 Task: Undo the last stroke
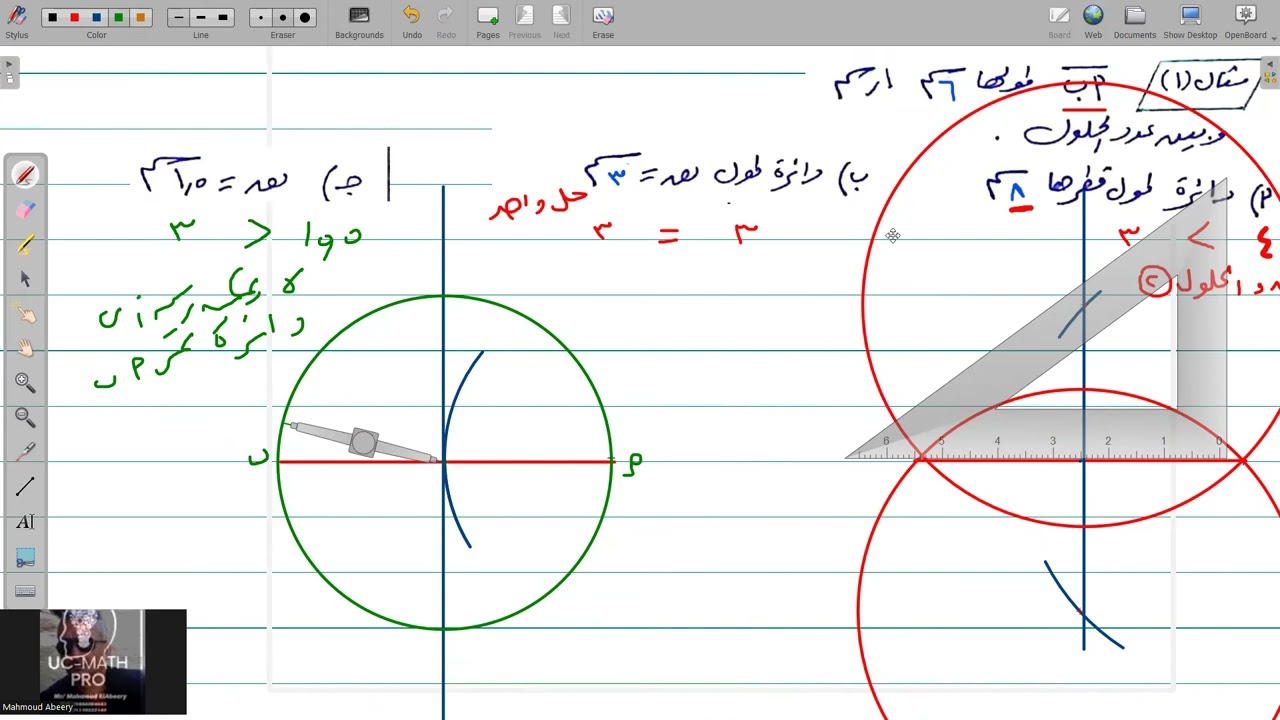(412, 22)
